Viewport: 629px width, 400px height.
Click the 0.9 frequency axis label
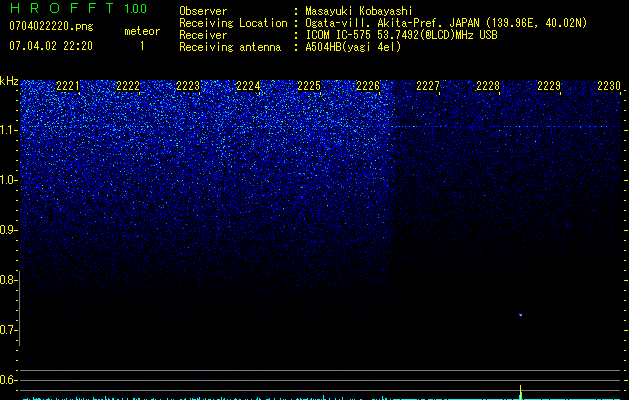(9, 230)
